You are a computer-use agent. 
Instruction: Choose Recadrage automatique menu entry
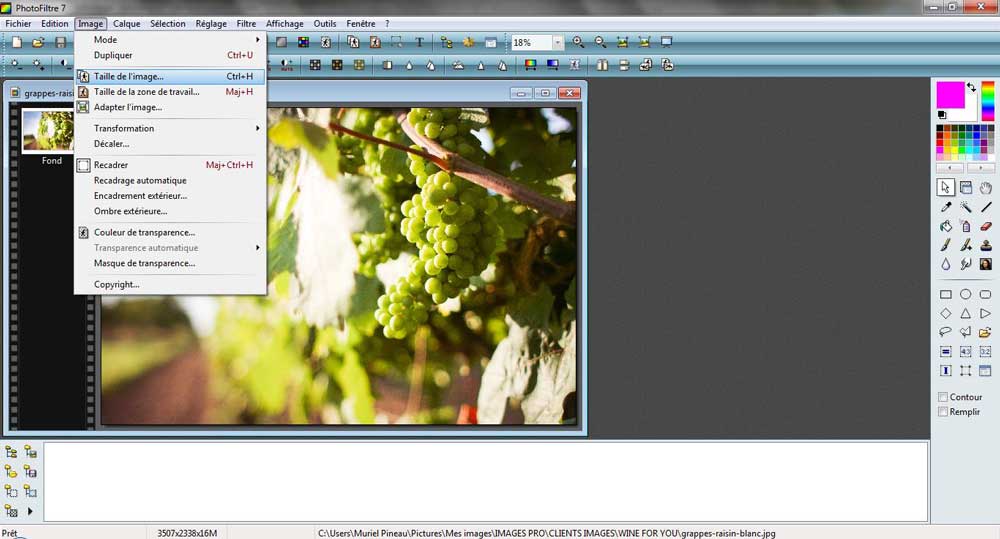(x=170, y=181)
